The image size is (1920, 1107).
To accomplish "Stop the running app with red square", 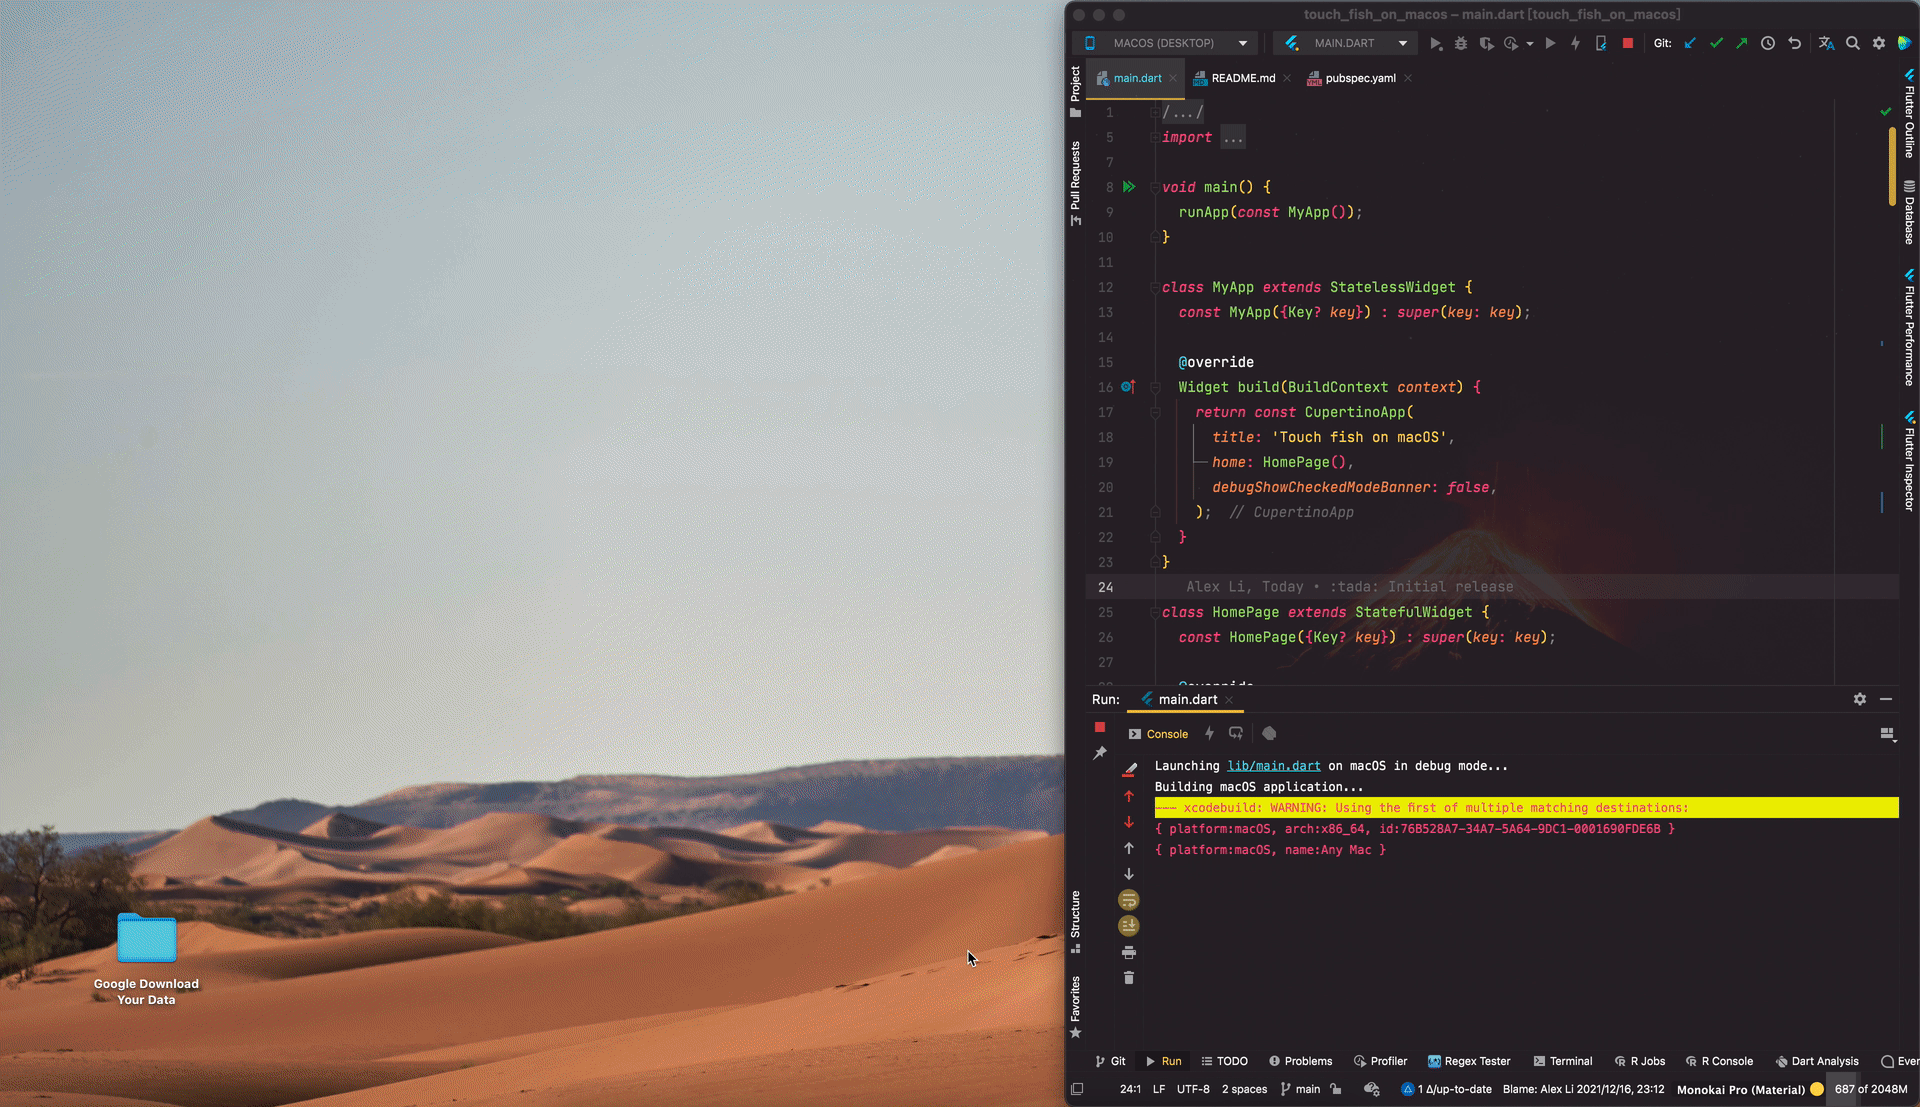I will tap(1628, 43).
